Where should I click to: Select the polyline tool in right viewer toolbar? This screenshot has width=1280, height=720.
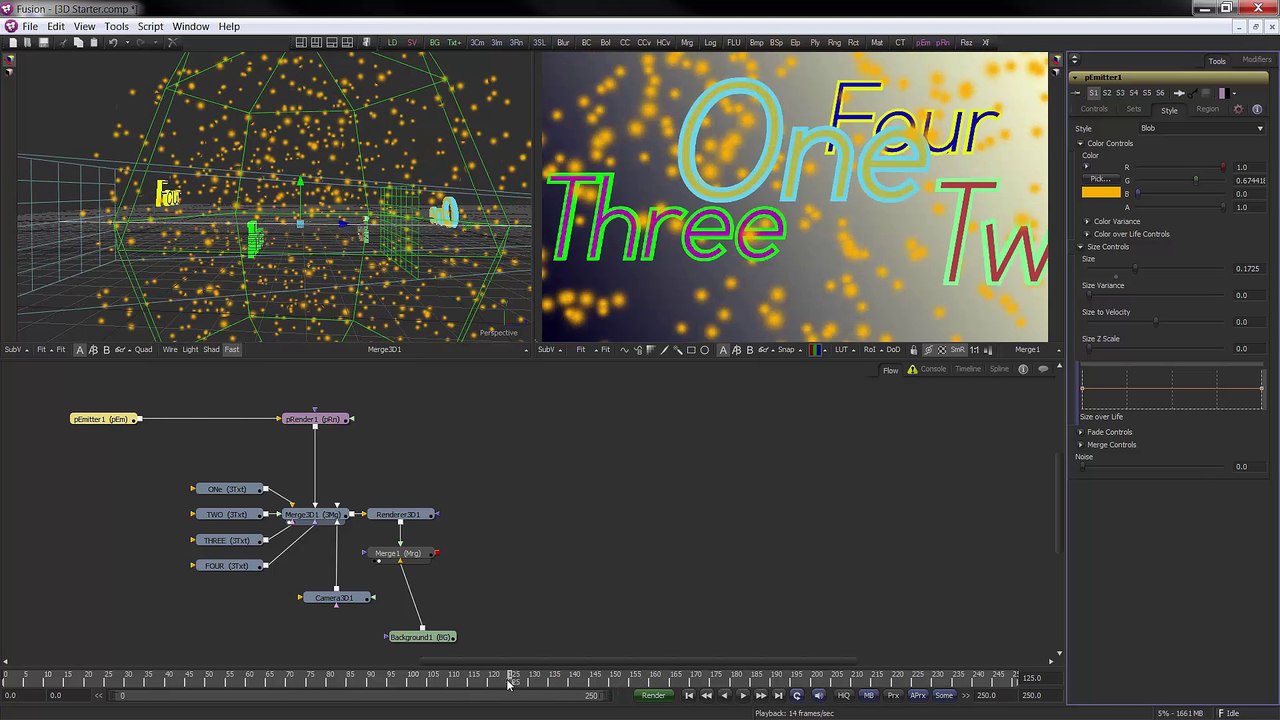coord(664,350)
